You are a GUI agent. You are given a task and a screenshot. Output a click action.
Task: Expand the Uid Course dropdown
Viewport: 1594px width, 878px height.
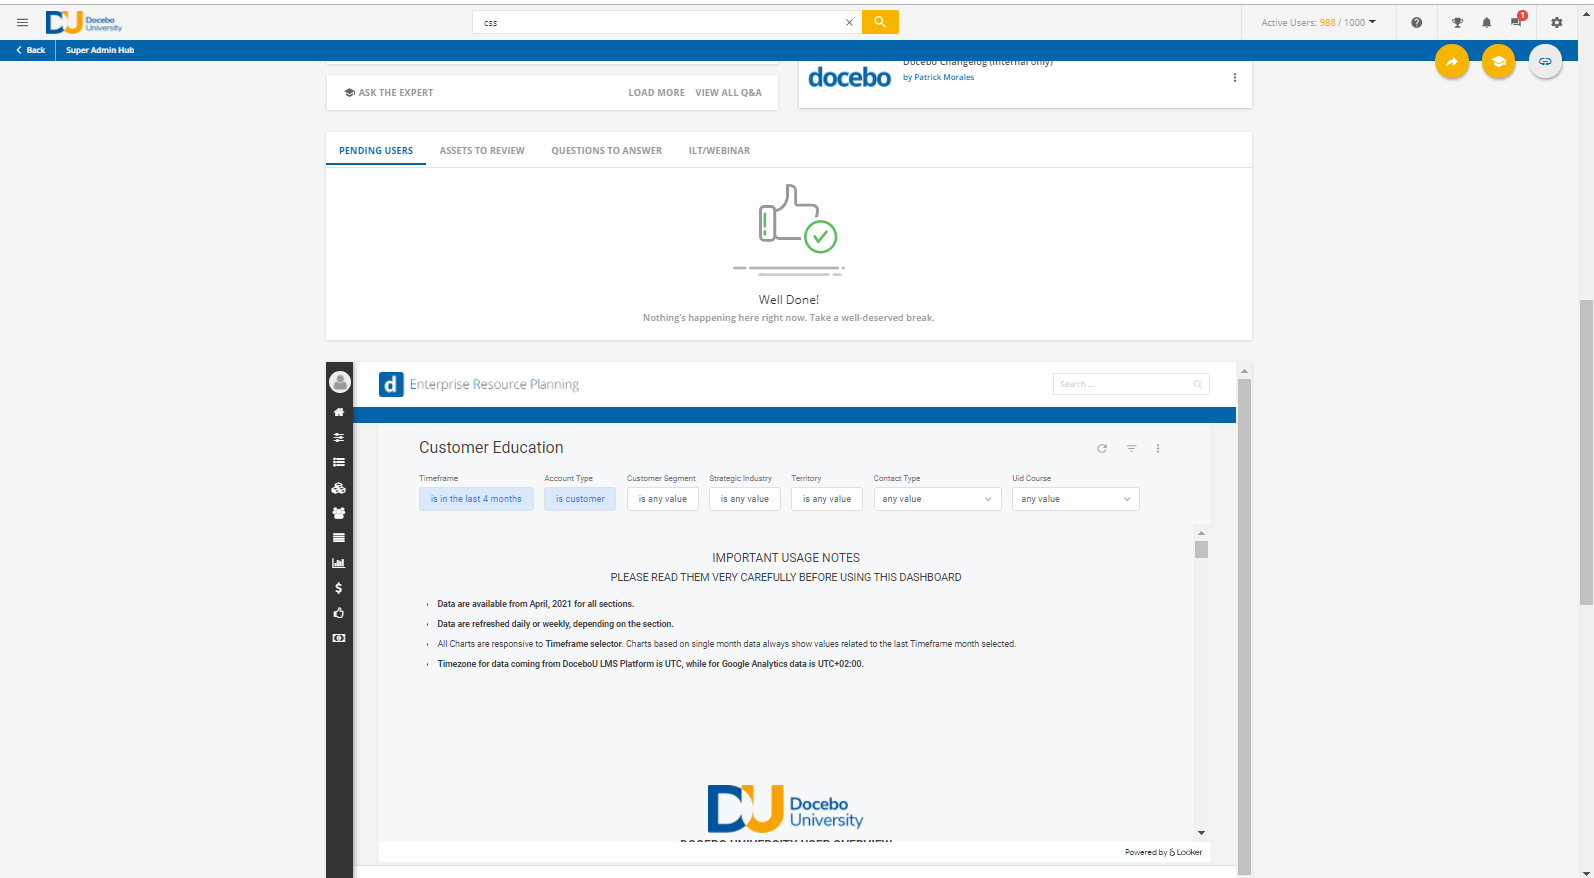coord(1075,499)
